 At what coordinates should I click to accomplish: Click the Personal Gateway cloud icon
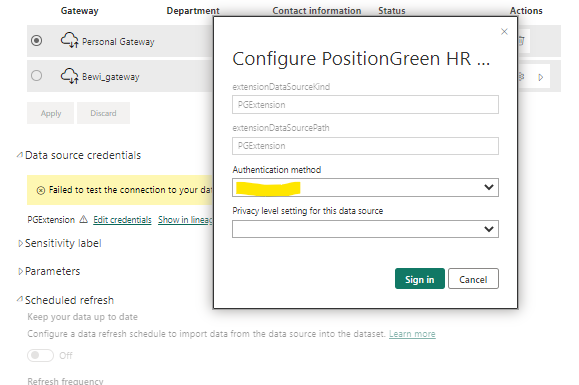69,40
